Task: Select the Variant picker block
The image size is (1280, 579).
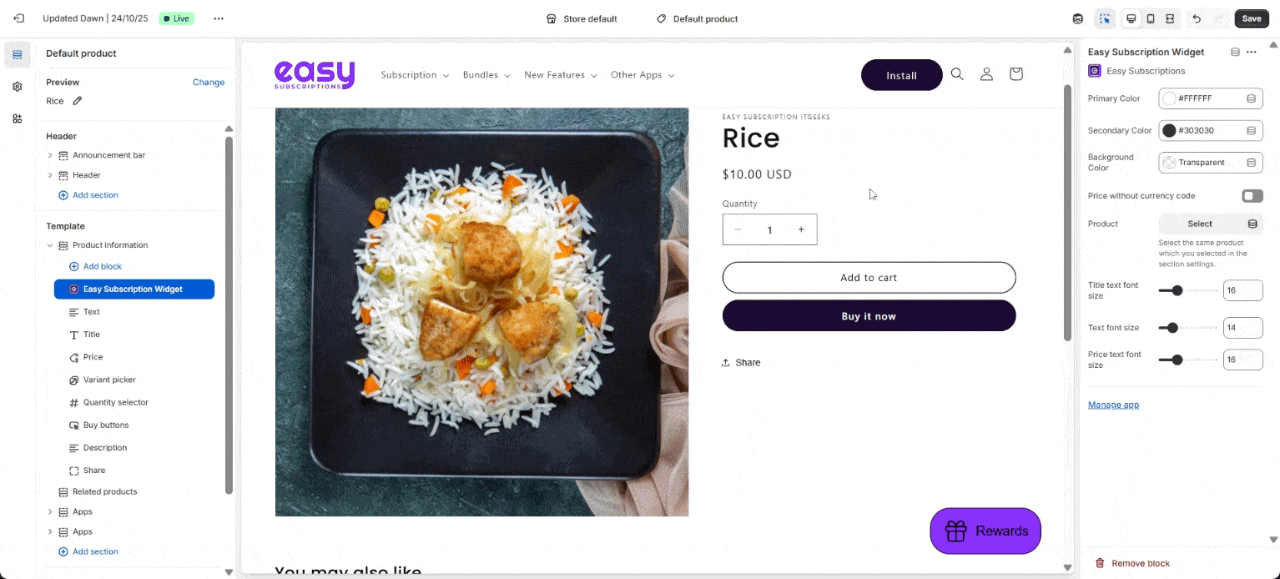Action: pos(109,380)
